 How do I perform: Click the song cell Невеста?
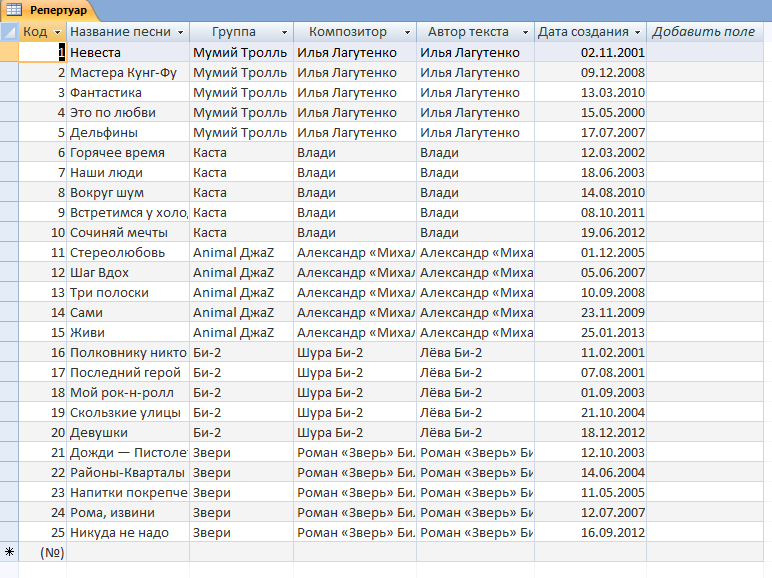point(128,52)
